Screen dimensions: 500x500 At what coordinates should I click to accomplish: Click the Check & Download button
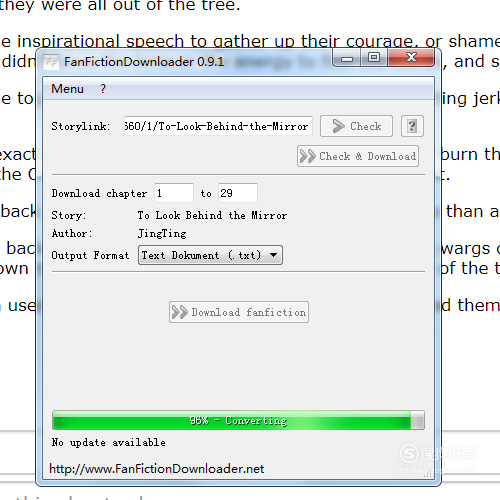[358, 156]
